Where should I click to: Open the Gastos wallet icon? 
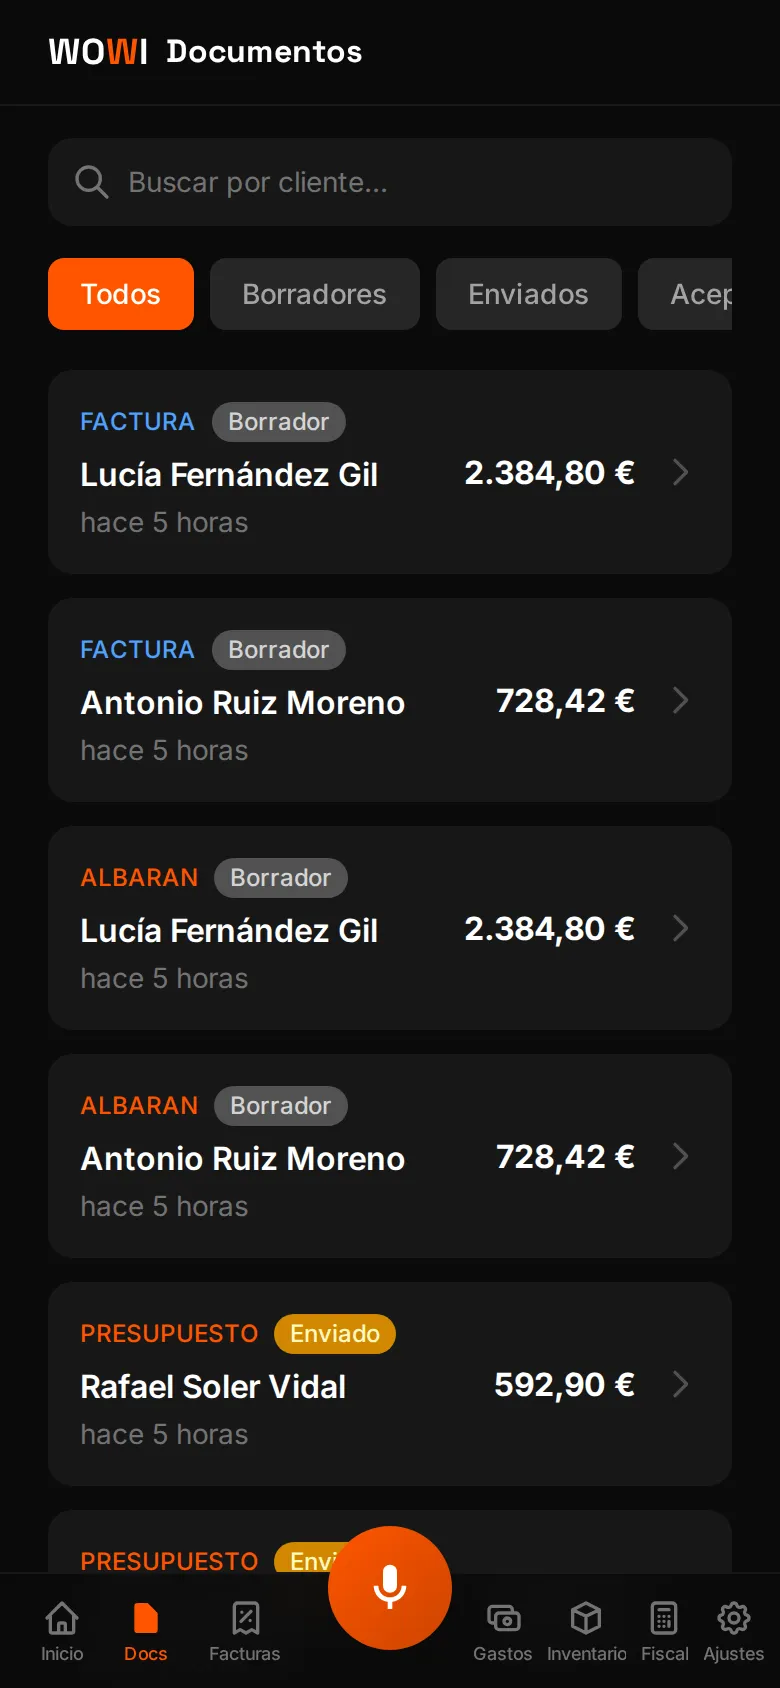[503, 1618]
